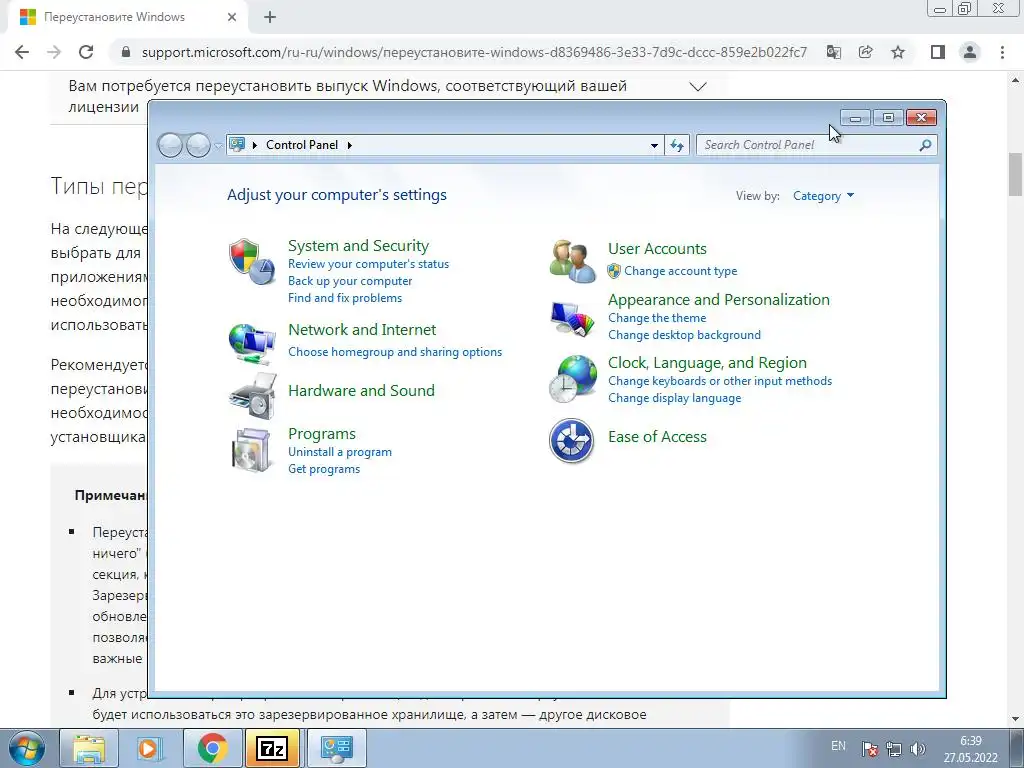Click Chrome's back navigation arrow
The height and width of the screenshot is (768, 1024).
[22, 52]
